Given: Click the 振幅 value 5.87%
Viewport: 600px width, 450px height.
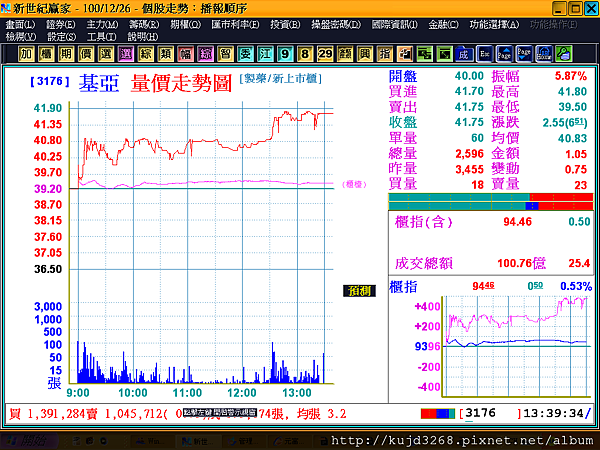Looking at the screenshot, I should point(571,76).
